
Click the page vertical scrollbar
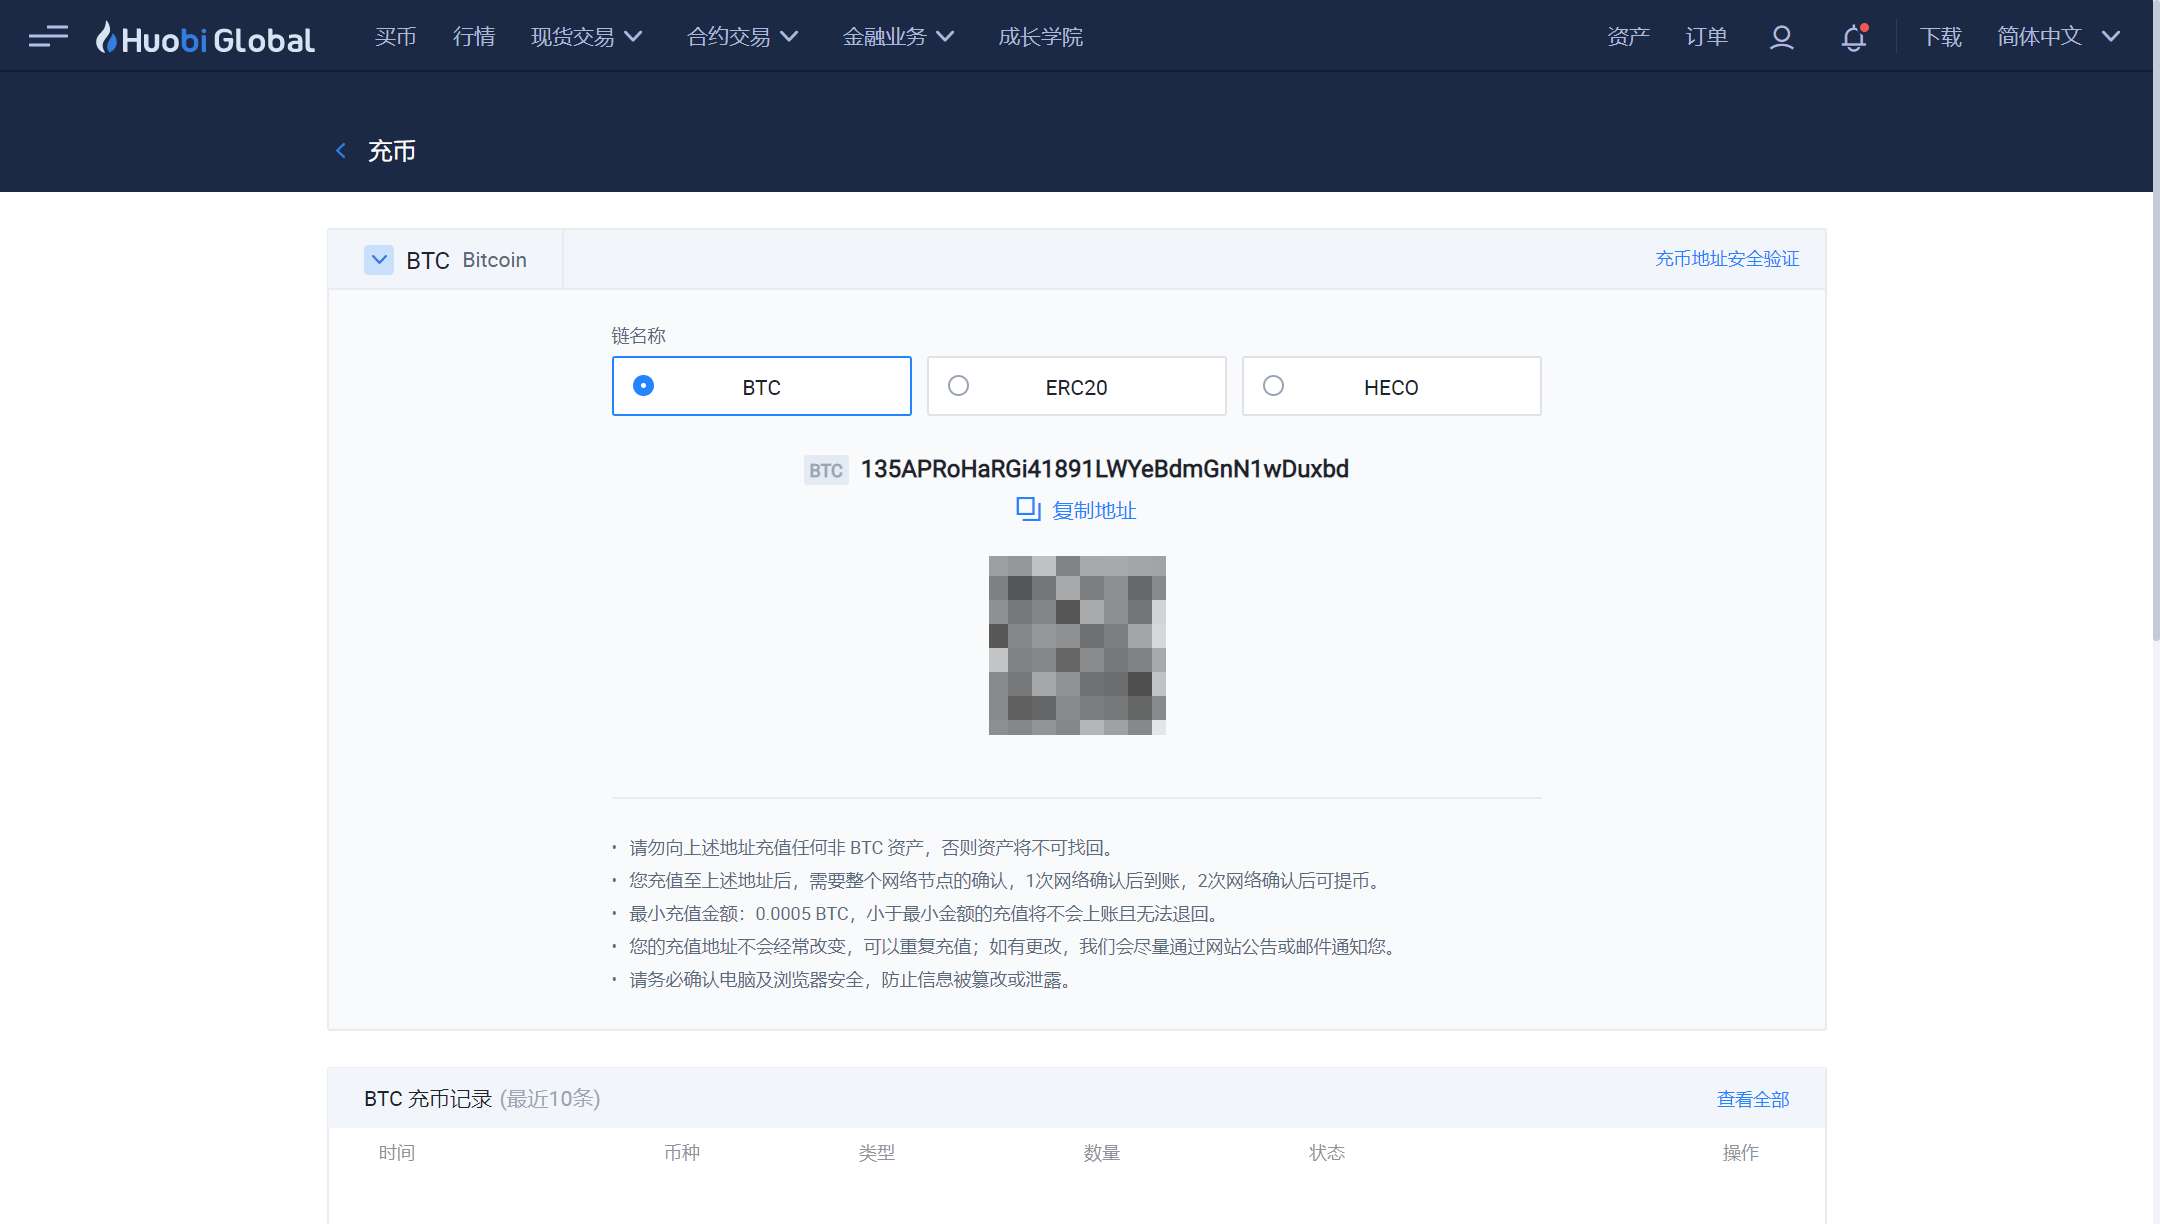[x=2156, y=320]
